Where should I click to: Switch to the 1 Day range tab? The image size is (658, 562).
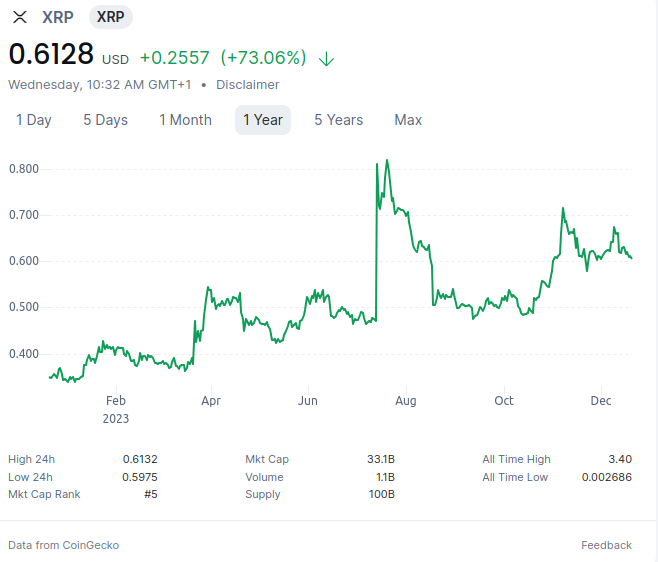tap(34, 120)
